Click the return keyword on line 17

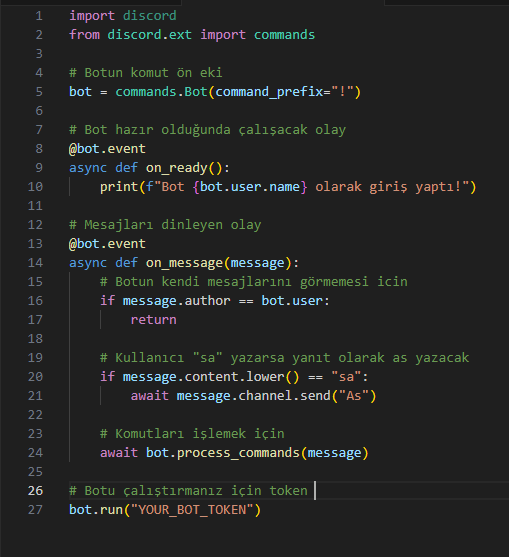pos(153,320)
